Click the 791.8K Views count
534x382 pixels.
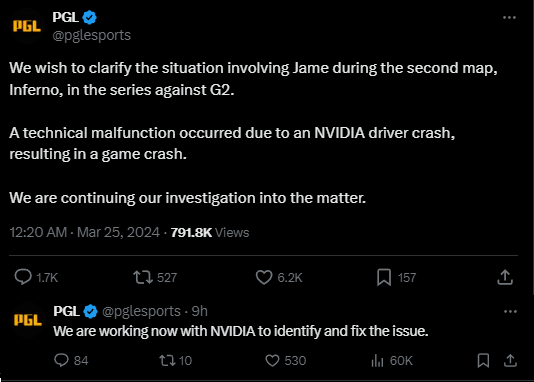[210, 233]
